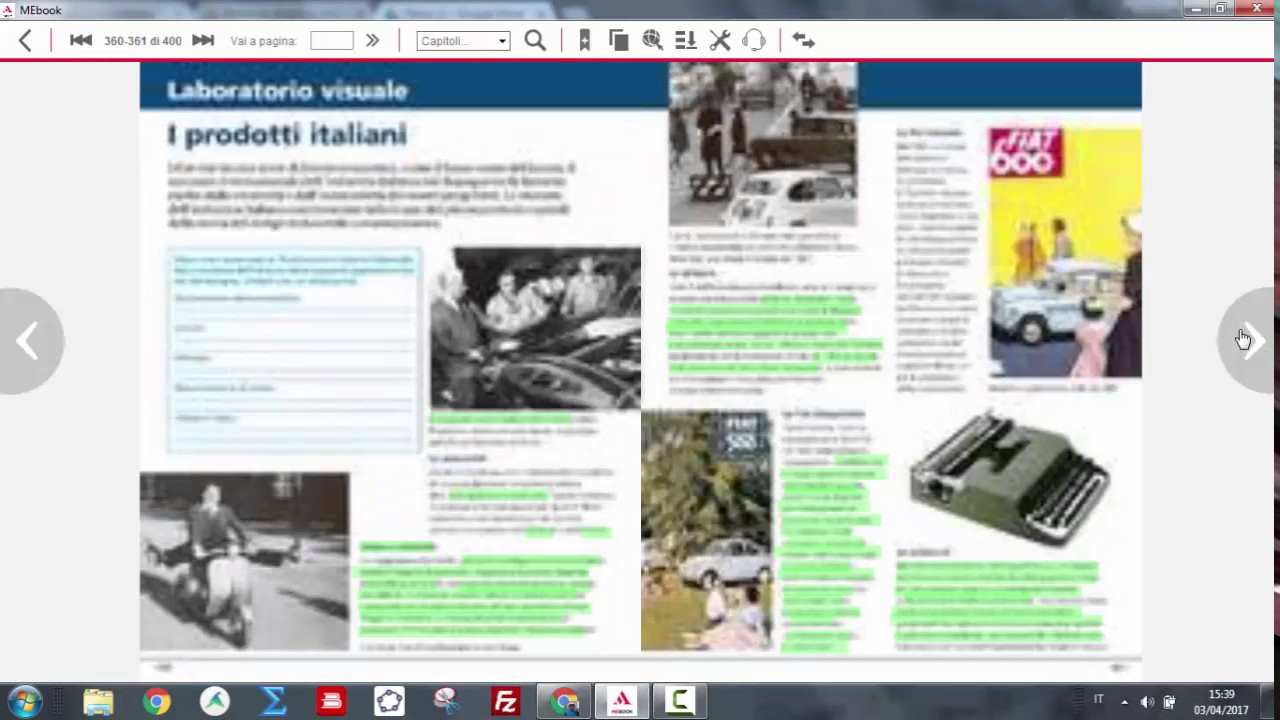This screenshot has width=1280, height=720.
Task: Click the green typewriter photo
Action: [x=1009, y=477]
